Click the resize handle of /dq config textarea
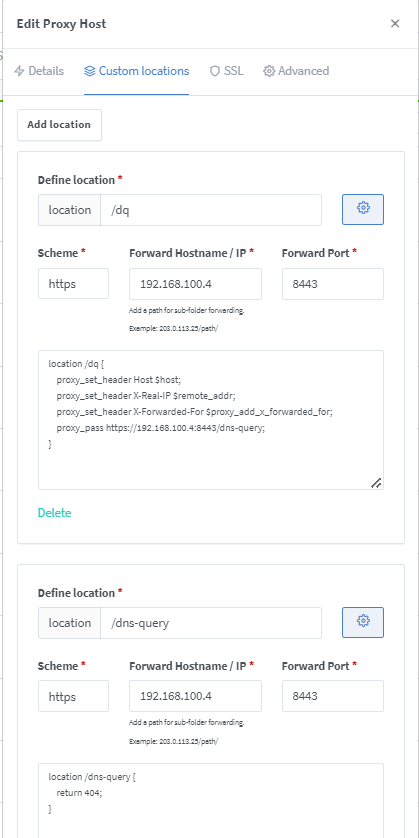Screen dimensions: 419x838 (x=376, y=483)
